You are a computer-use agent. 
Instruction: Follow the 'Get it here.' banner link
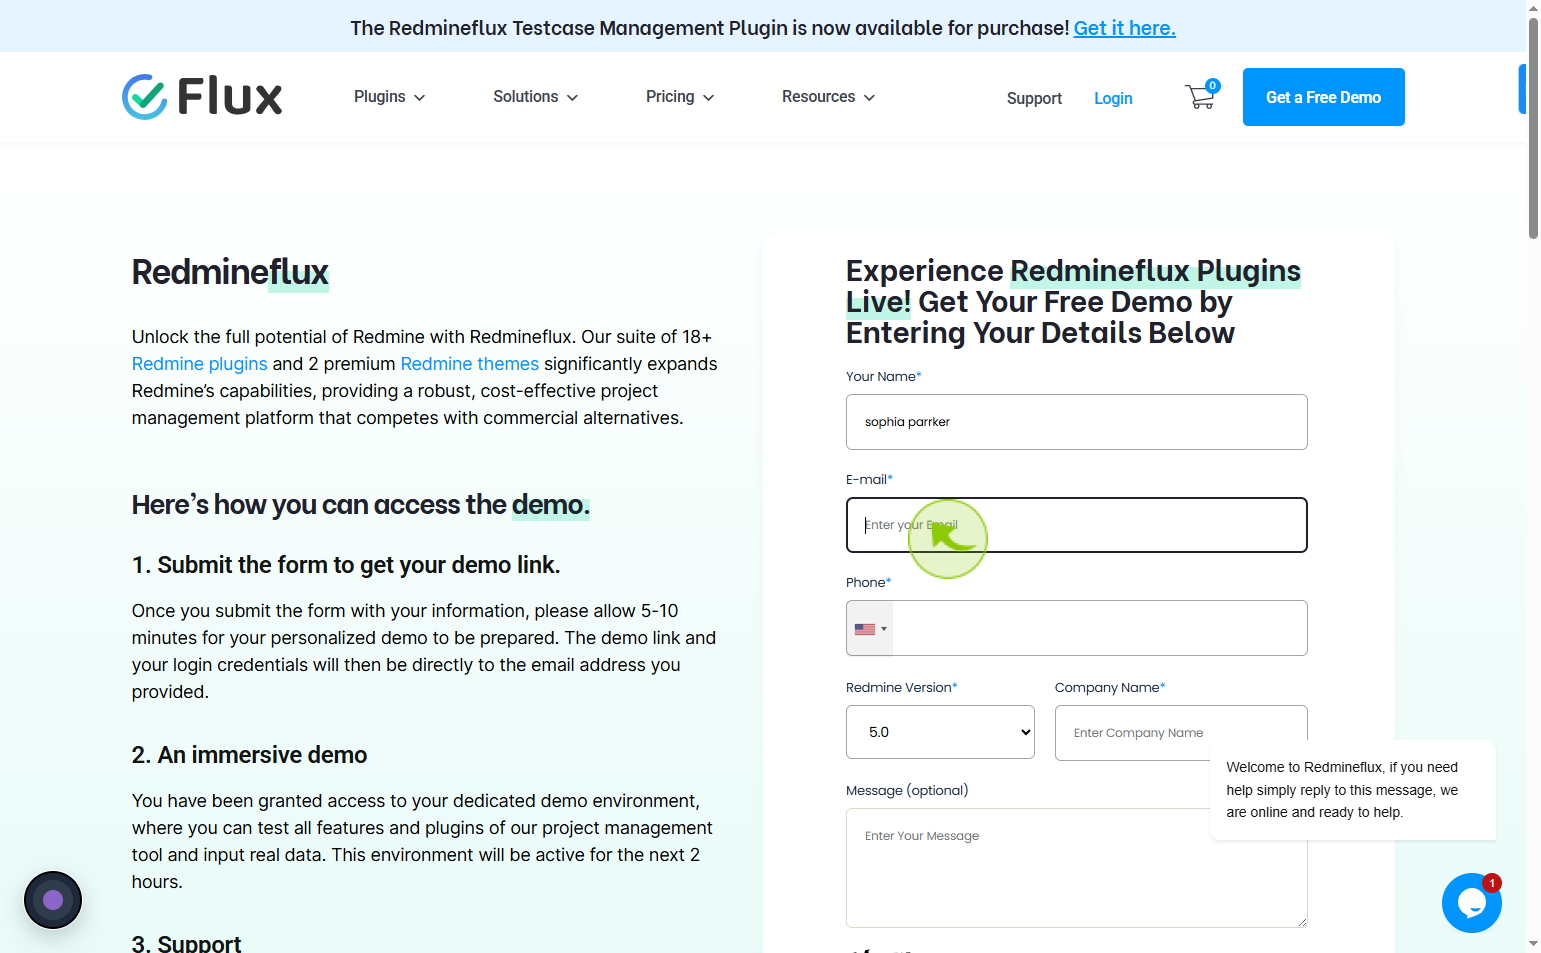[1125, 28]
